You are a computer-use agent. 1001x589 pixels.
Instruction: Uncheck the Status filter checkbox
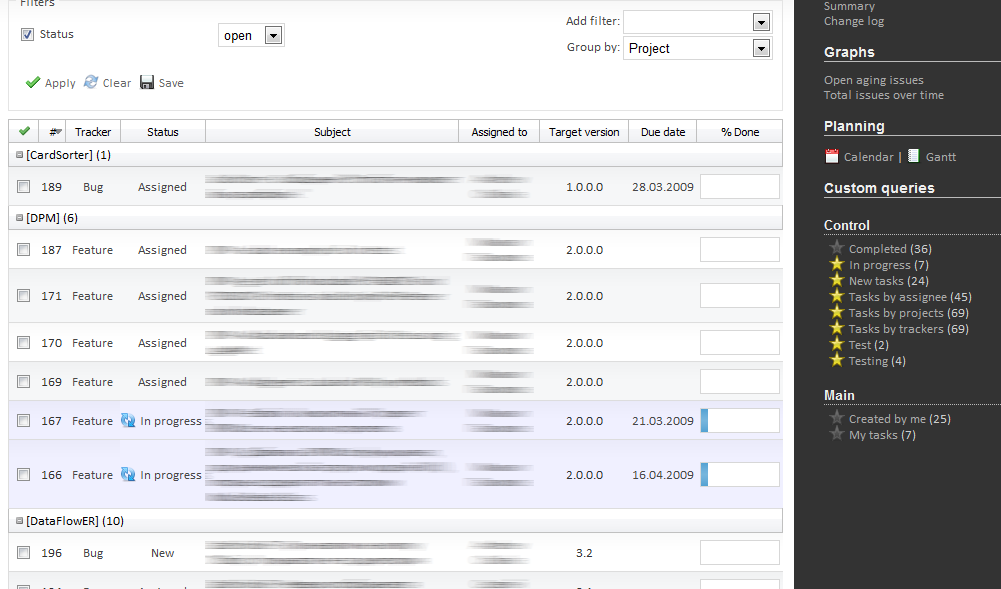[x=27, y=35]
